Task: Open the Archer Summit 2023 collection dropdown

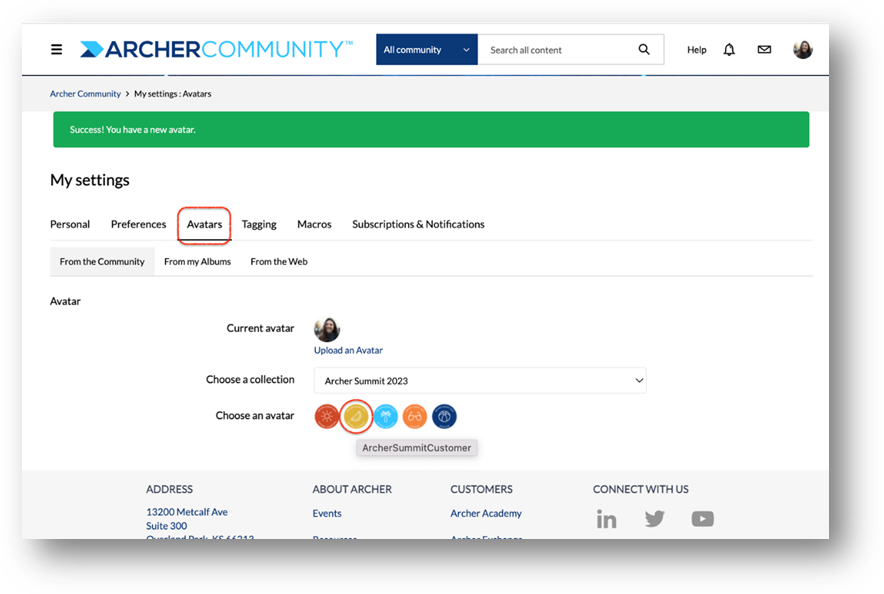Action: click(480, 380)
